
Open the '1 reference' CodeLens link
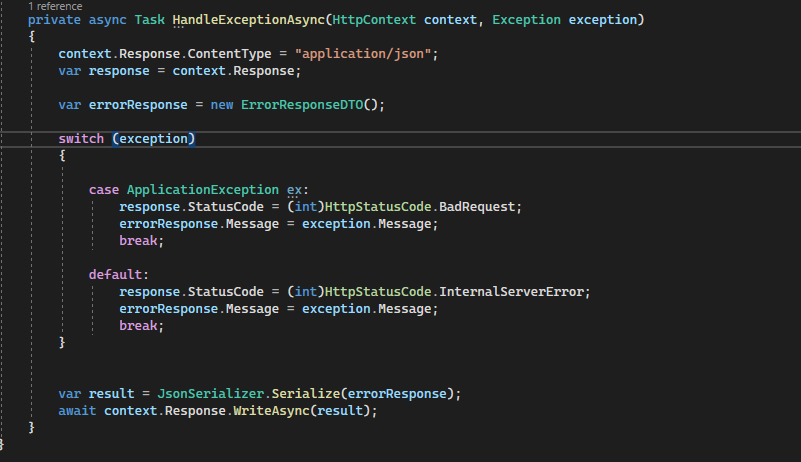click(55, 6)
